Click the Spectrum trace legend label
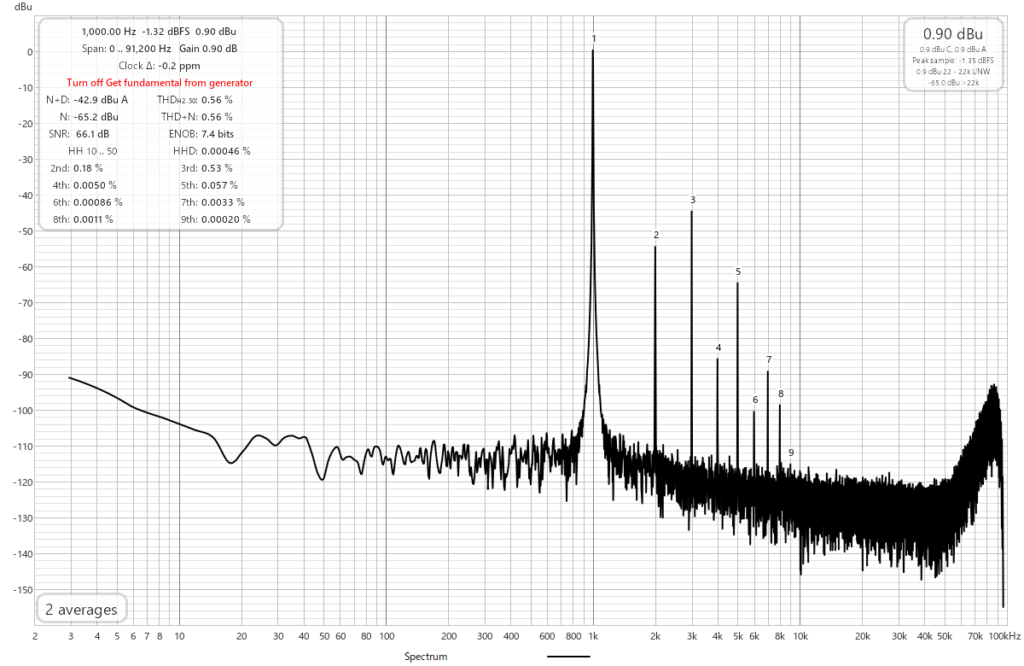1024x666 pixels. 425,657
